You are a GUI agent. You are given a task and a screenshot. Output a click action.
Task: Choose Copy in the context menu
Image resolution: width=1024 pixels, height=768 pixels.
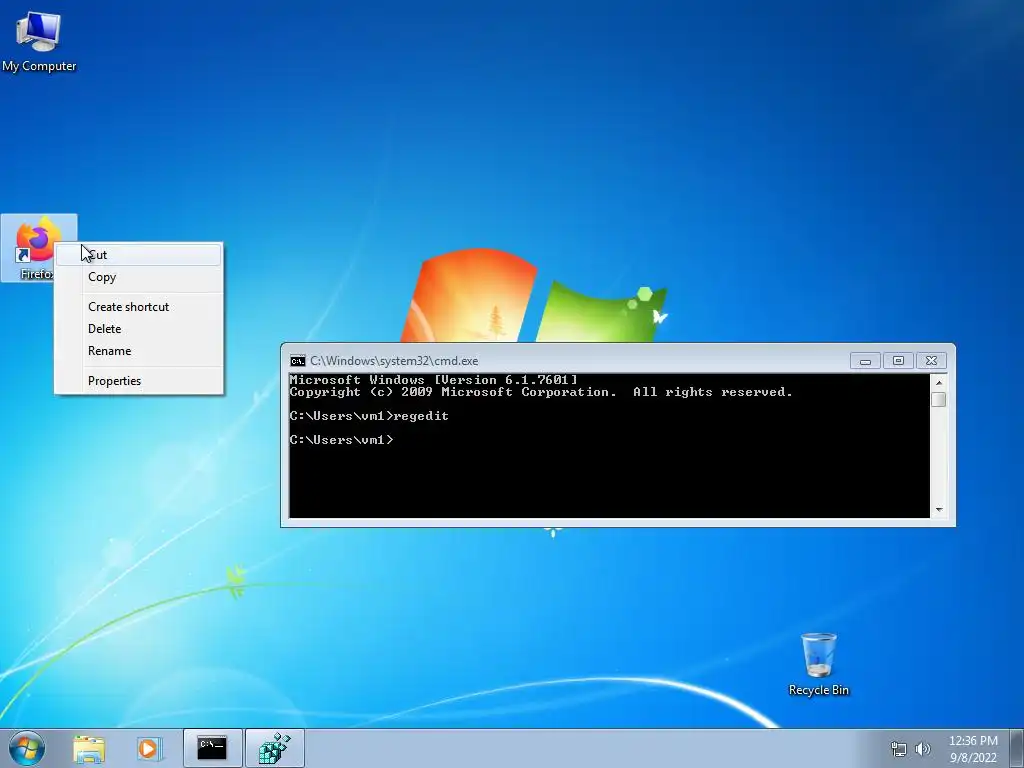click(x=139, y=277)
